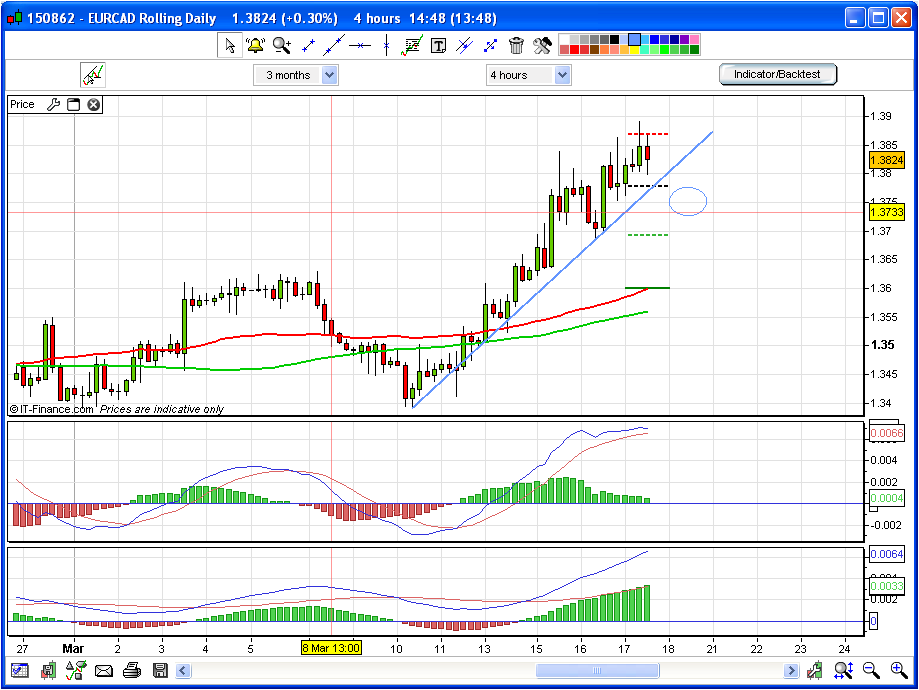
Task: Choose the selected medium blue swatch
Action: 634,39
